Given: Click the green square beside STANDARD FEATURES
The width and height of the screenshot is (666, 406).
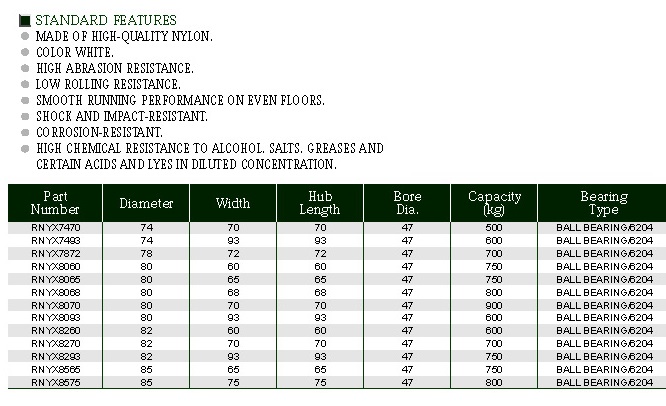Looking at the screenshot, I should pyautogui.click(x=26, y=20).
